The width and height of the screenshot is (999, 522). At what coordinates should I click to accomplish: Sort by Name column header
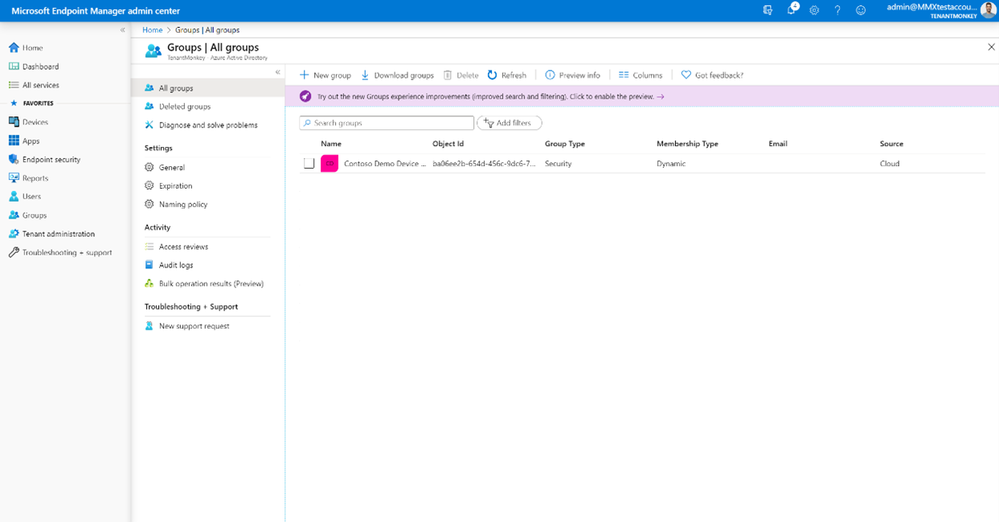click(331, 144)
